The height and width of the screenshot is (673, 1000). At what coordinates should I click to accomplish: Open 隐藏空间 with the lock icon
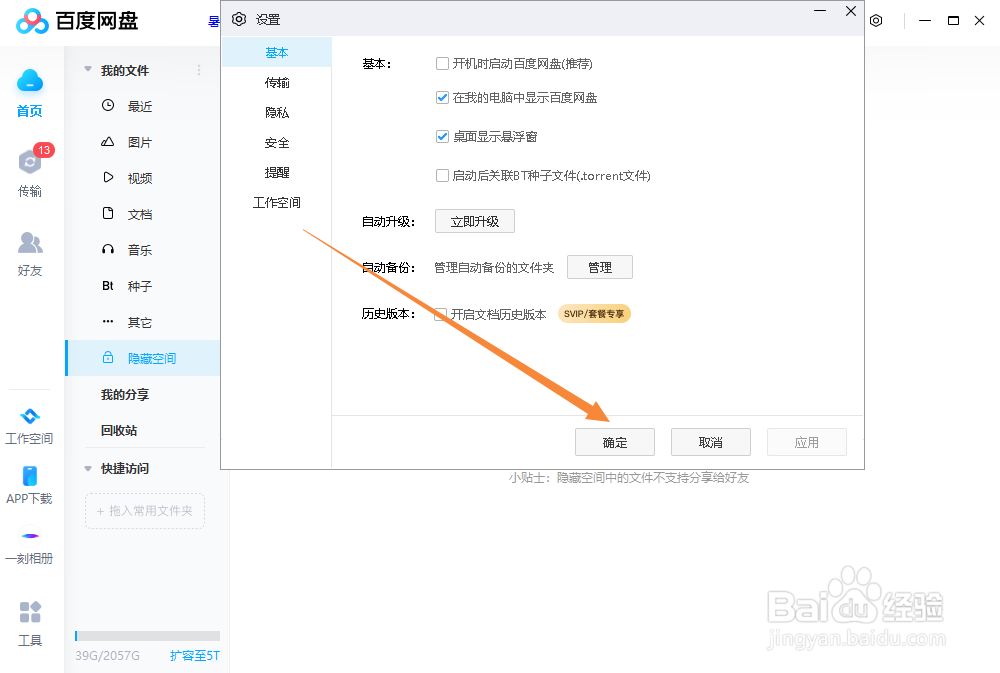pos(142,358)
